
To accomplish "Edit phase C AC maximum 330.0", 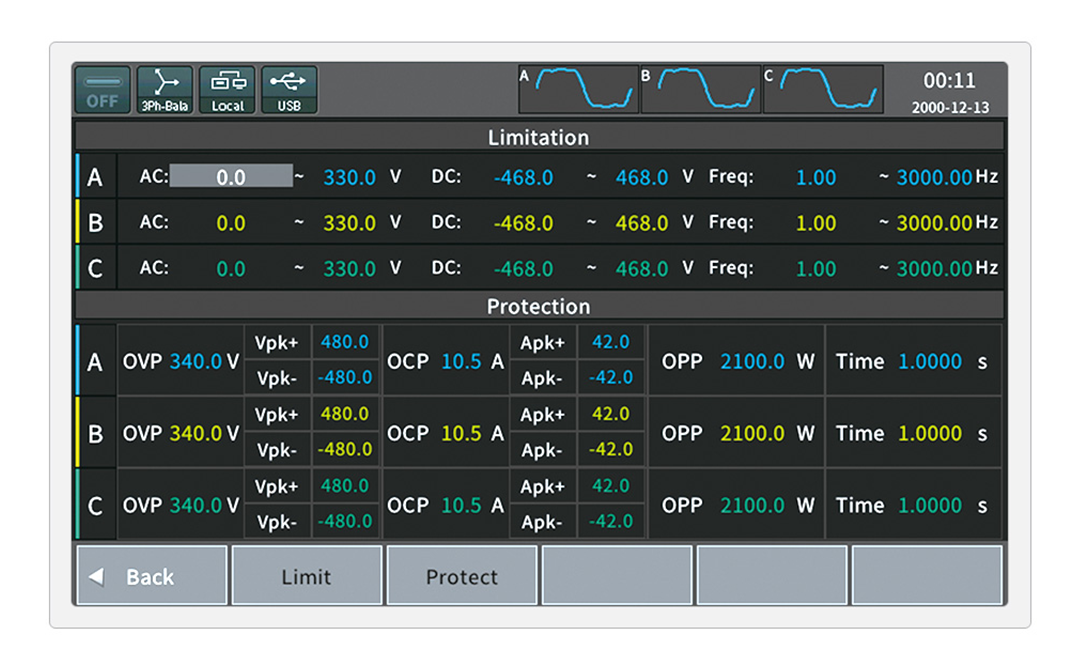I will point(349,269).
